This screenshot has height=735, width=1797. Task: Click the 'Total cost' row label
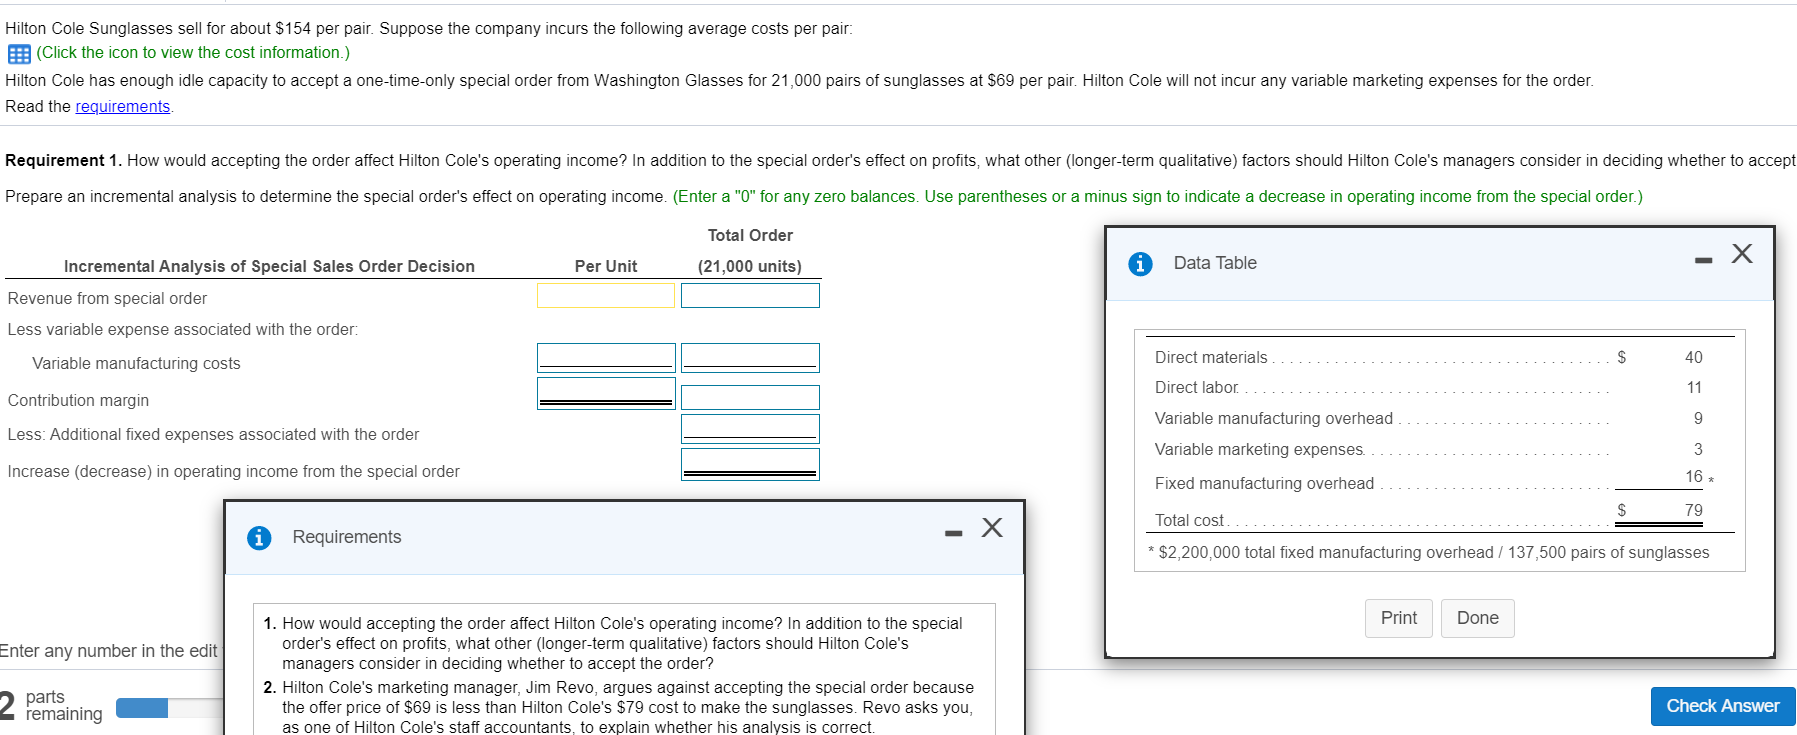tap(1190, 520)
